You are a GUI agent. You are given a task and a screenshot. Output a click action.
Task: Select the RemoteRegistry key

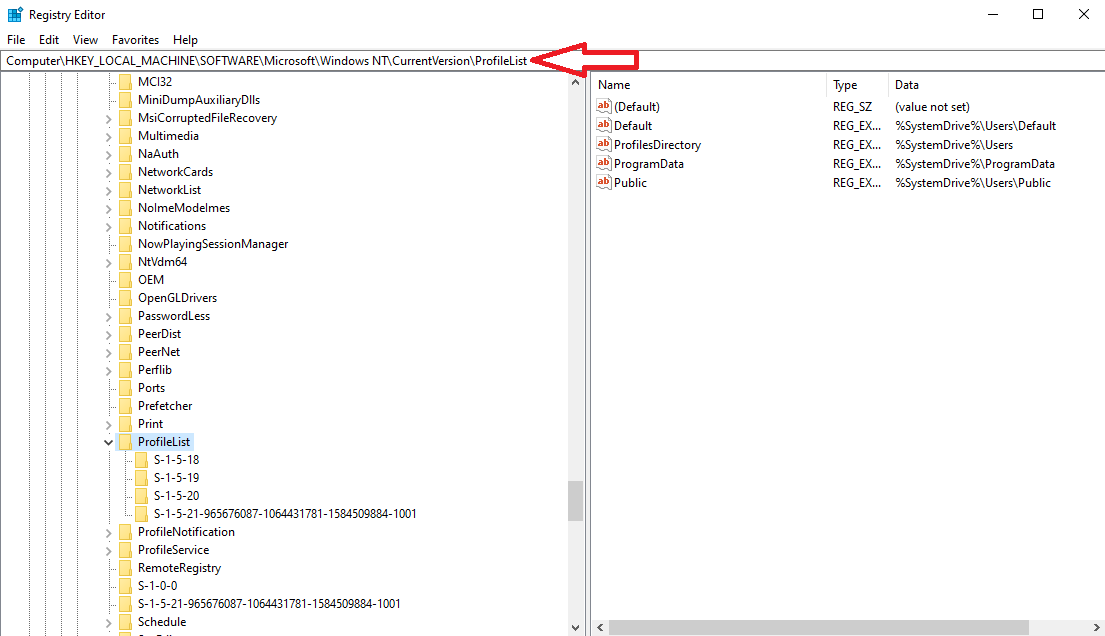pos(179,568)
